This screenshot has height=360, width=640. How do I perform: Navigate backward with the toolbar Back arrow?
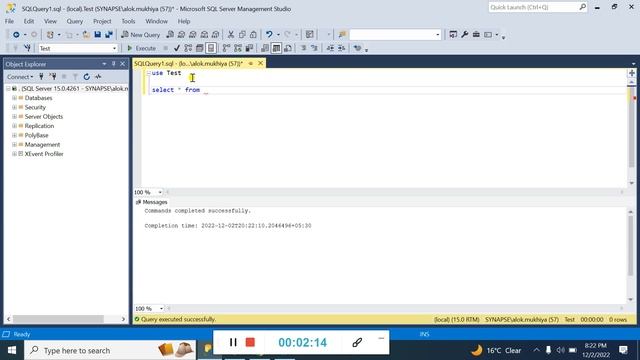(16, 35)
